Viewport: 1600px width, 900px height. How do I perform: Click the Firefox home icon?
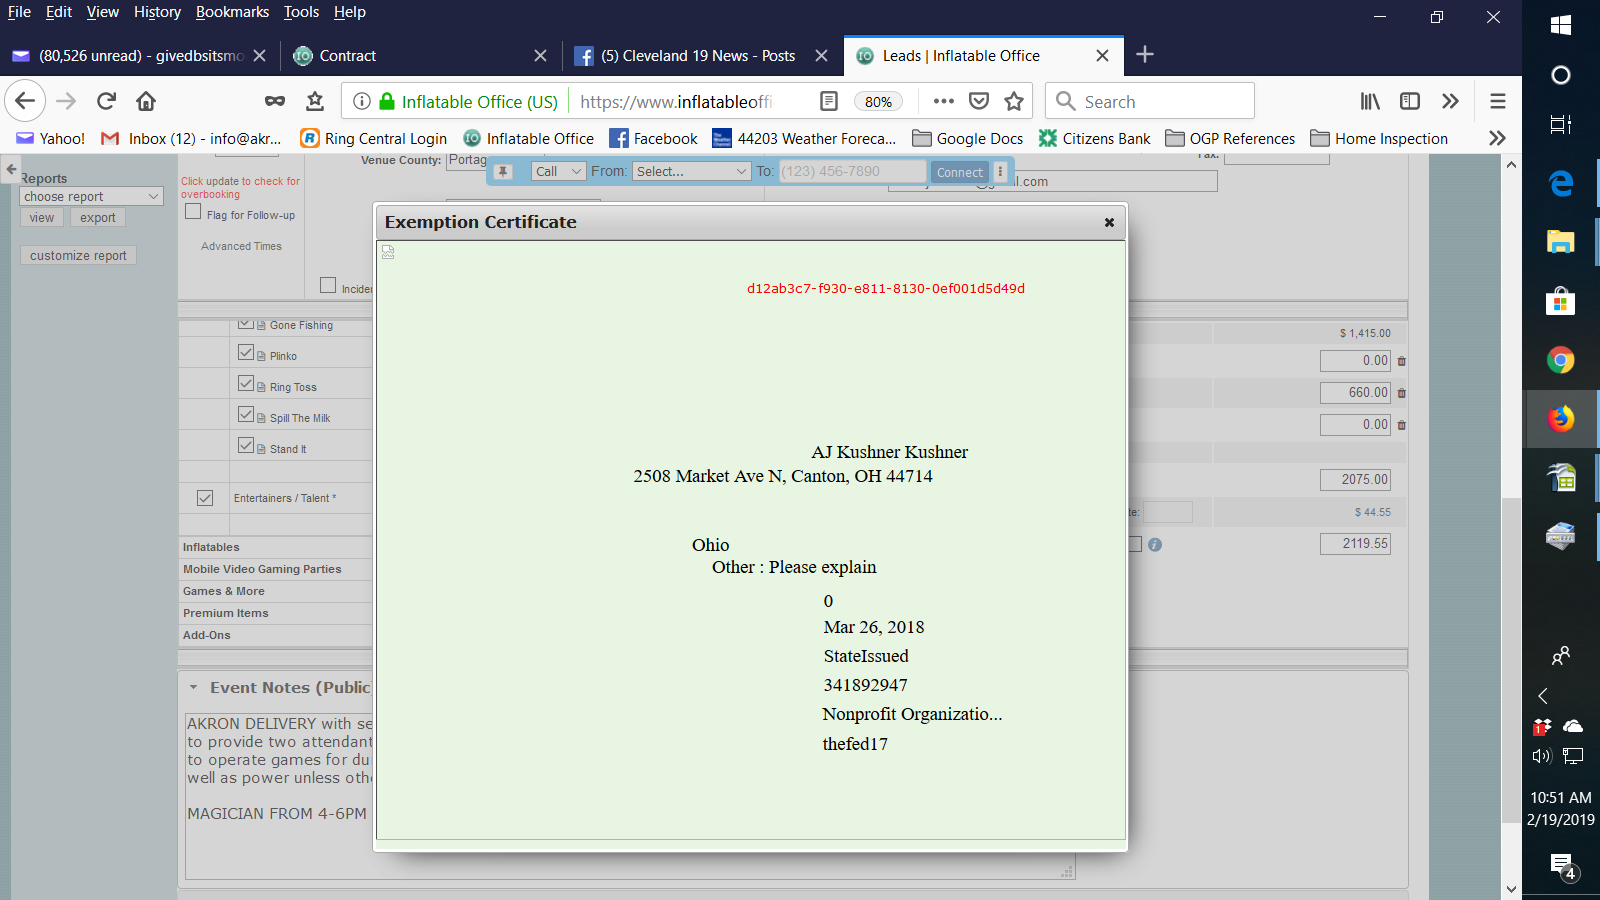(146, 101)
